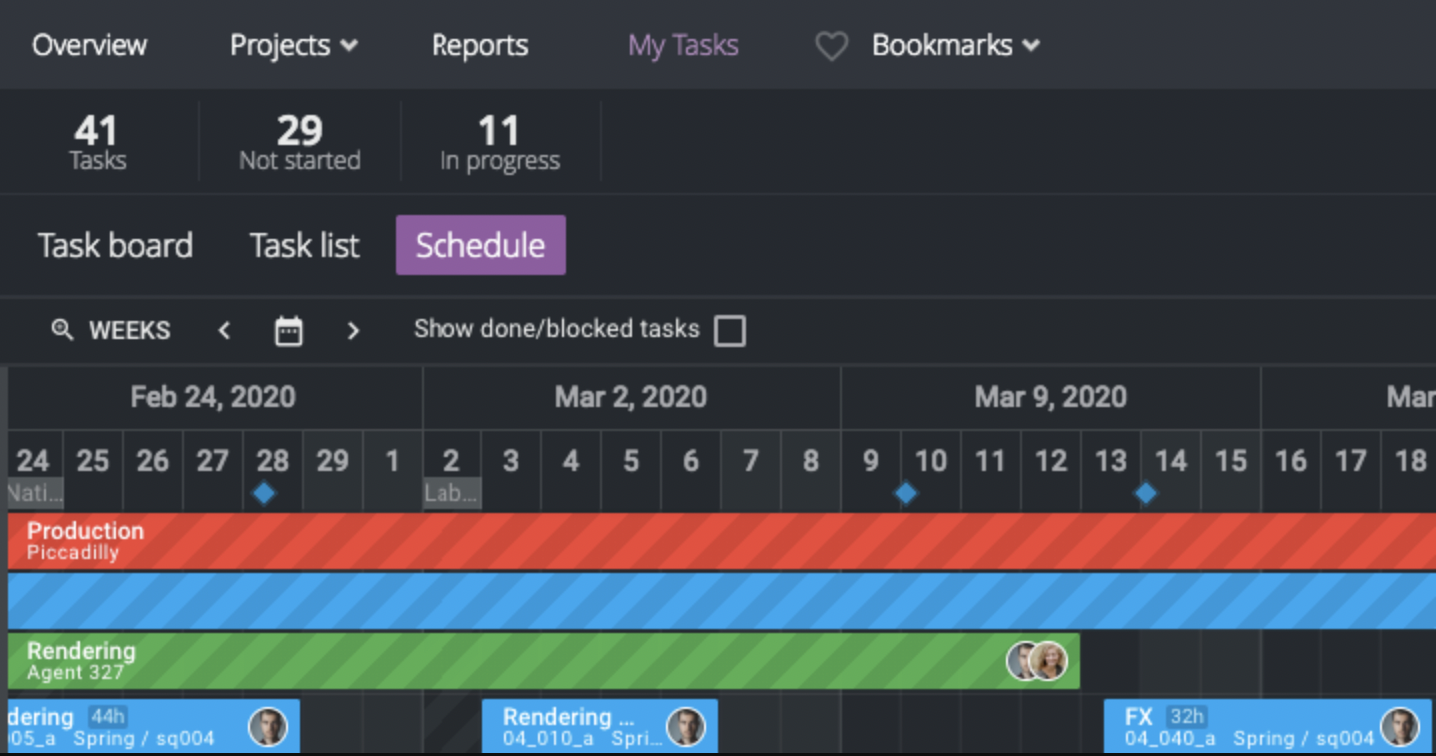Switch to the Task list view
This screenshot has height=756, width=1436.
pos(304,246)
